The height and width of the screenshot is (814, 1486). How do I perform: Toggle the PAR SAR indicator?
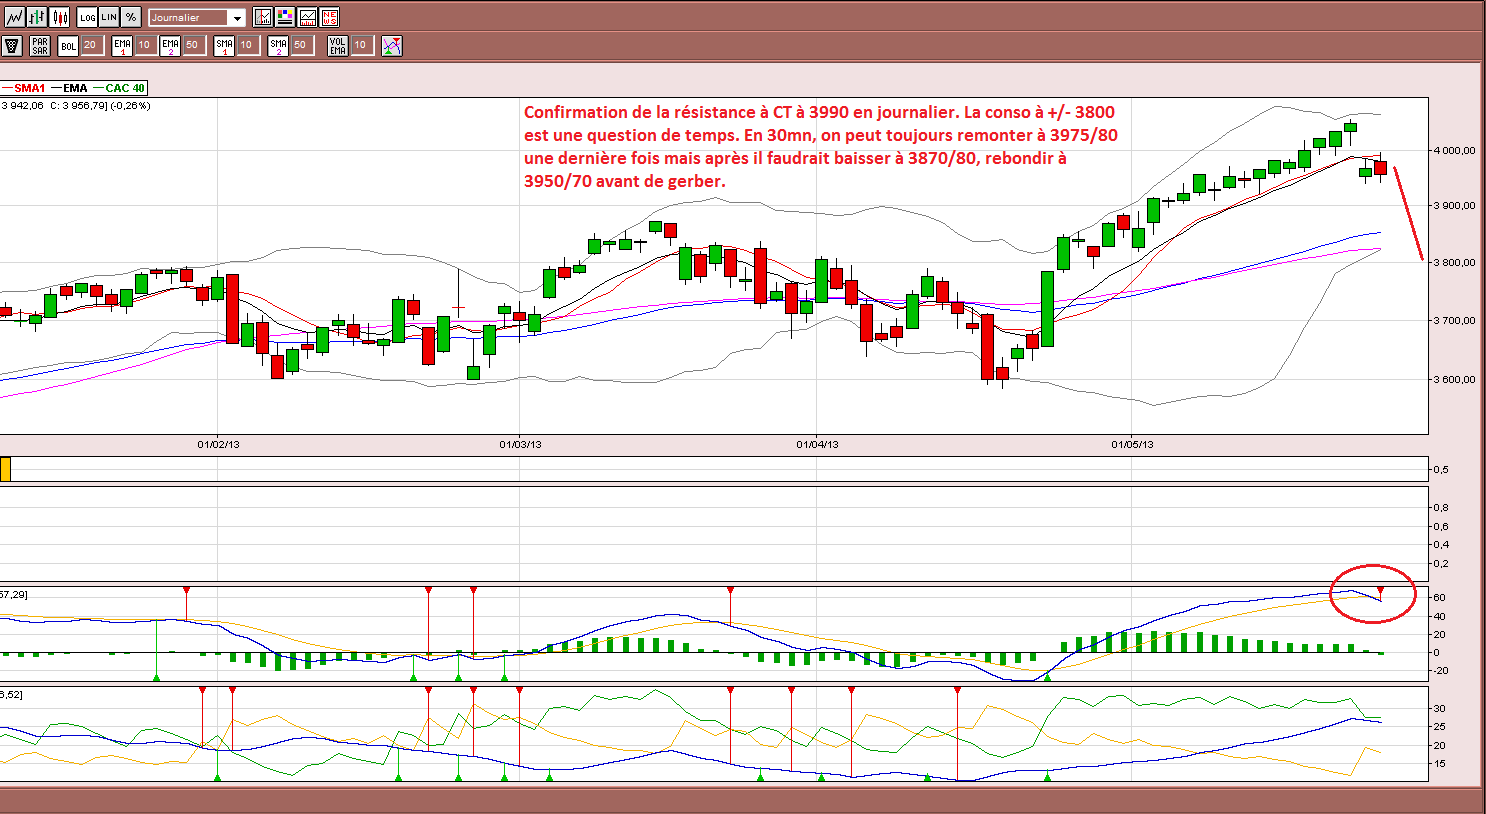pyautogui.click(x=40, y=46)
